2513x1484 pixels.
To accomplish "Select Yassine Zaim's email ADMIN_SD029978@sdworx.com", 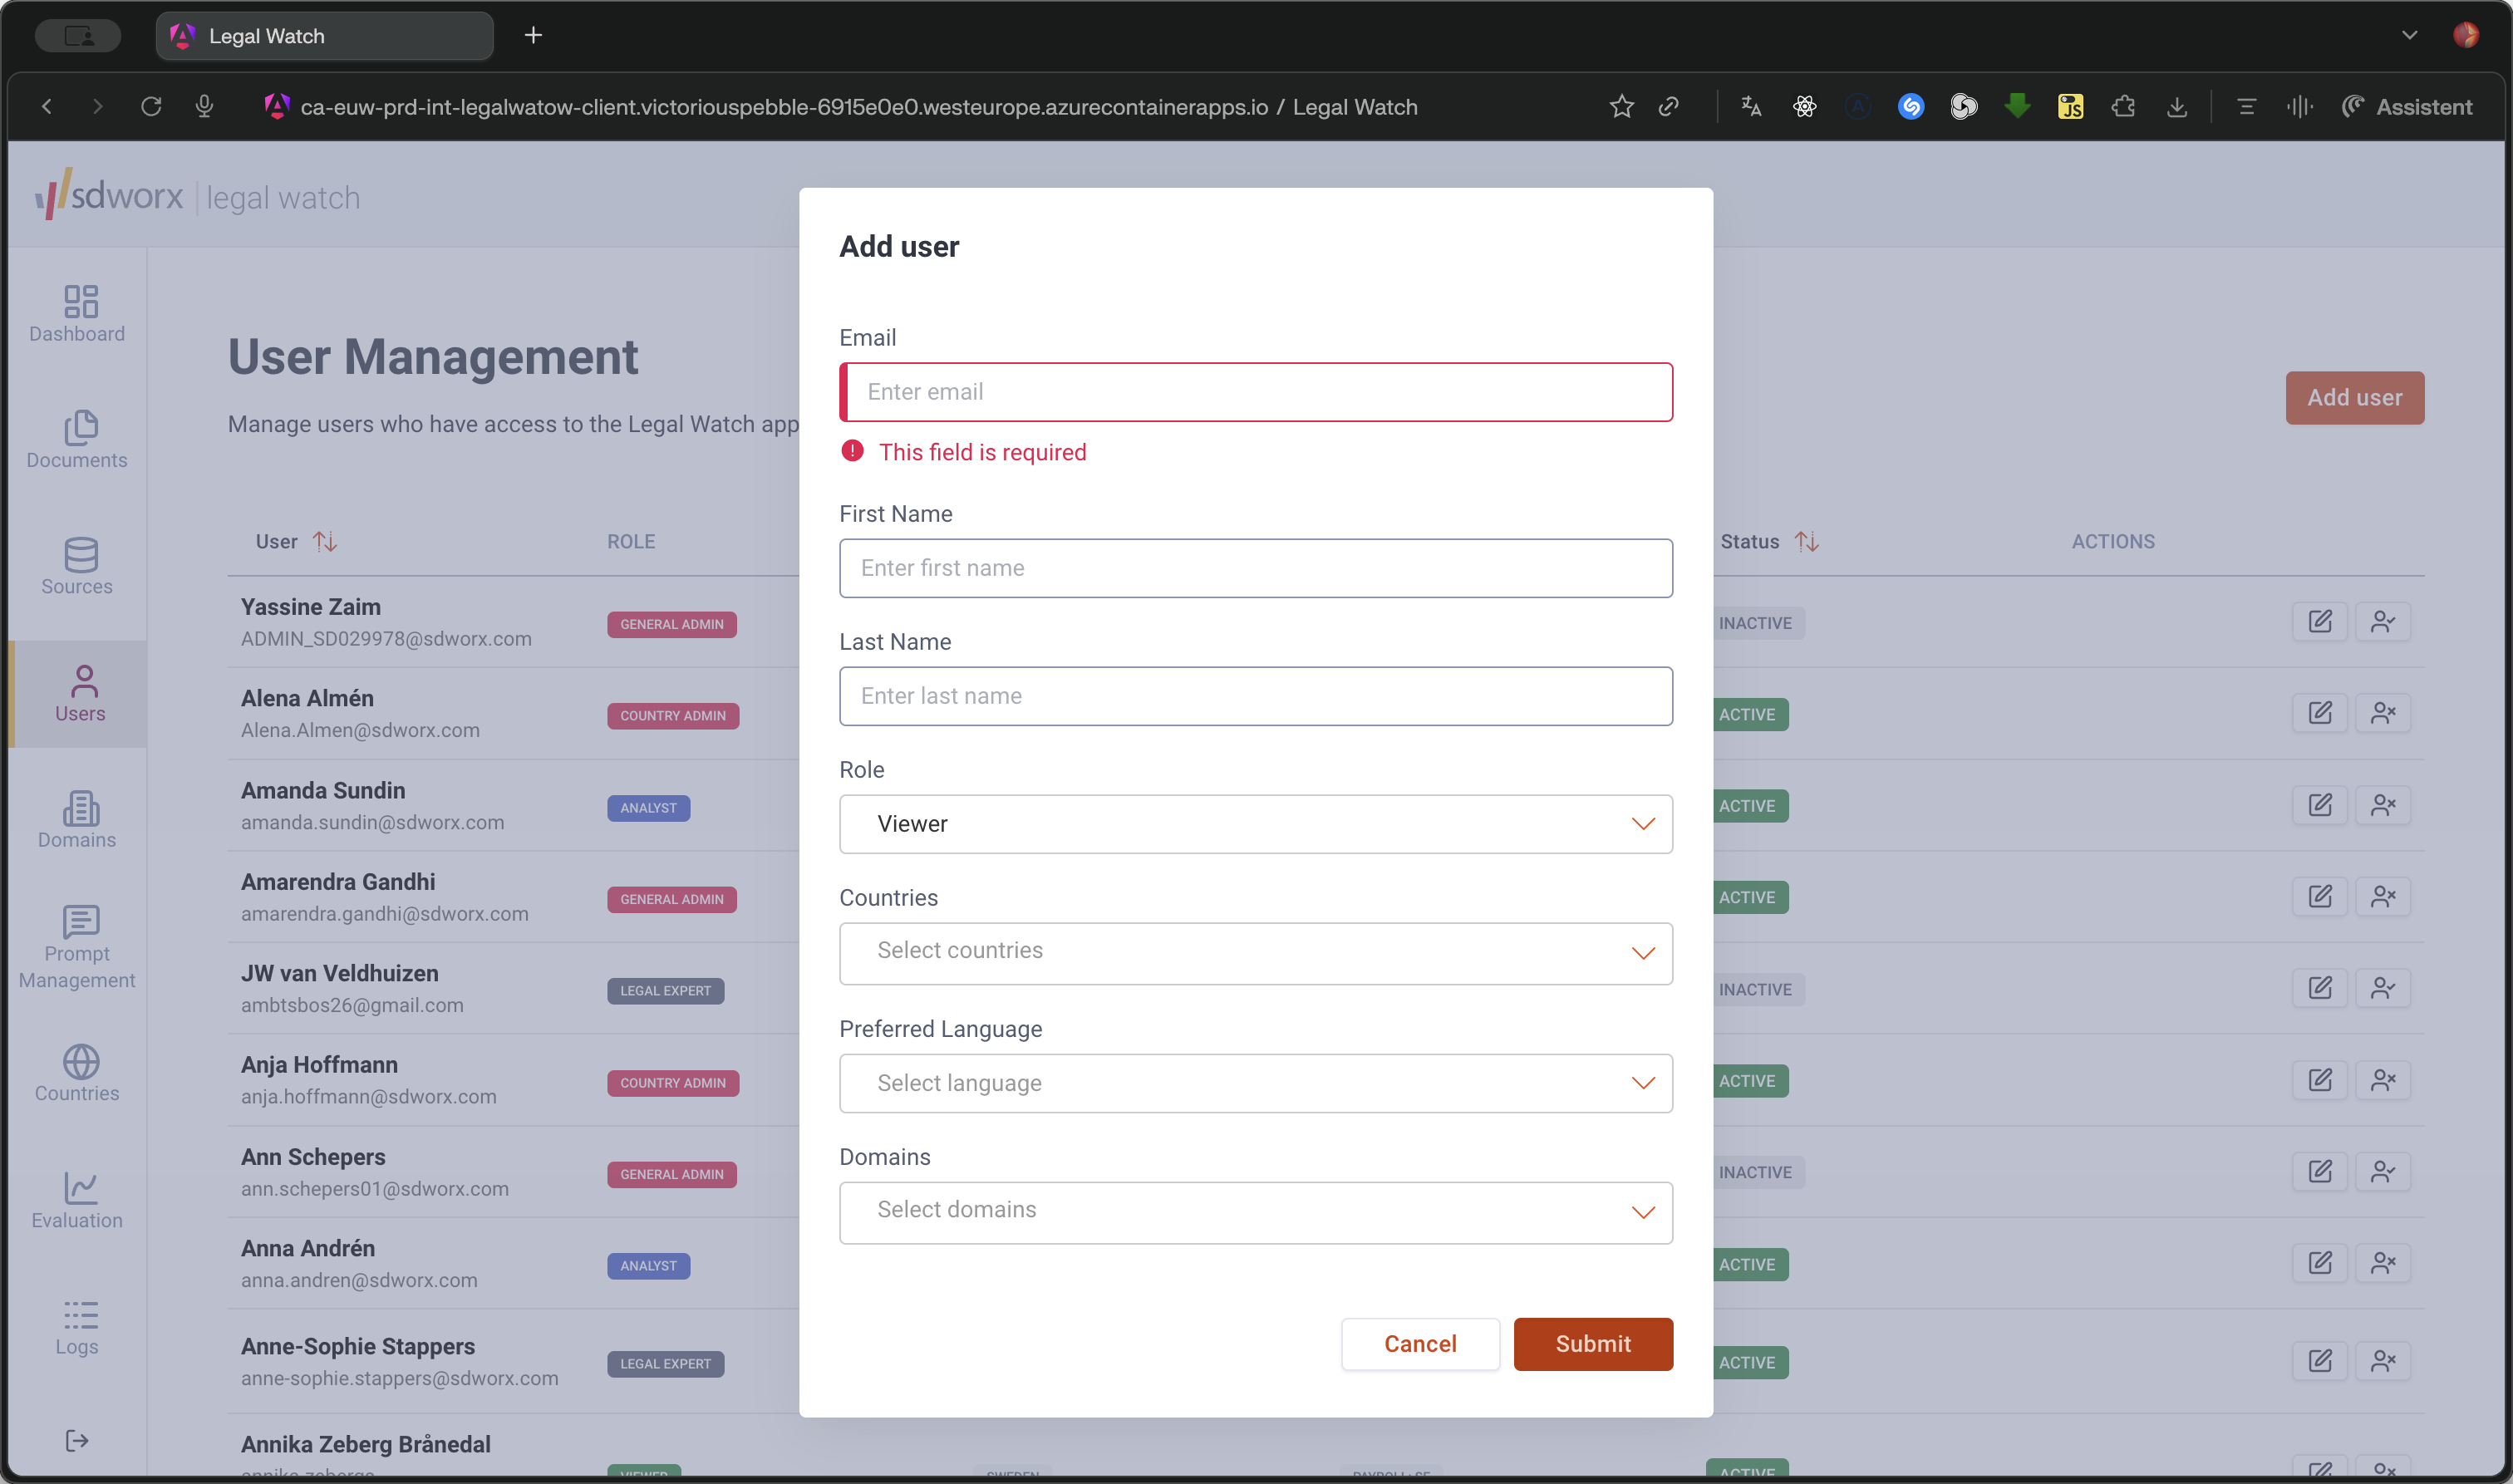I will (x=386, y=639).
